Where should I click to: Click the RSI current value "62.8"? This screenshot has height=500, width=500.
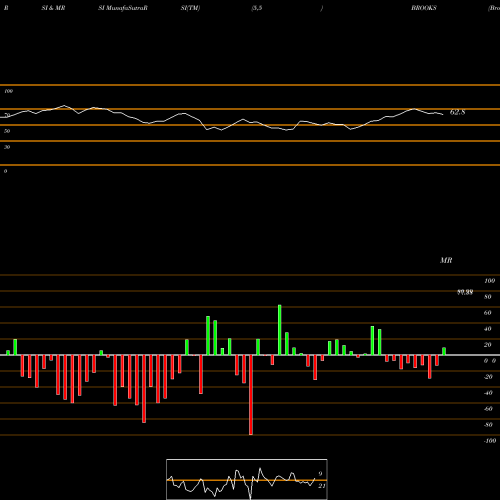pyautogui.click(x=457, y=112)
